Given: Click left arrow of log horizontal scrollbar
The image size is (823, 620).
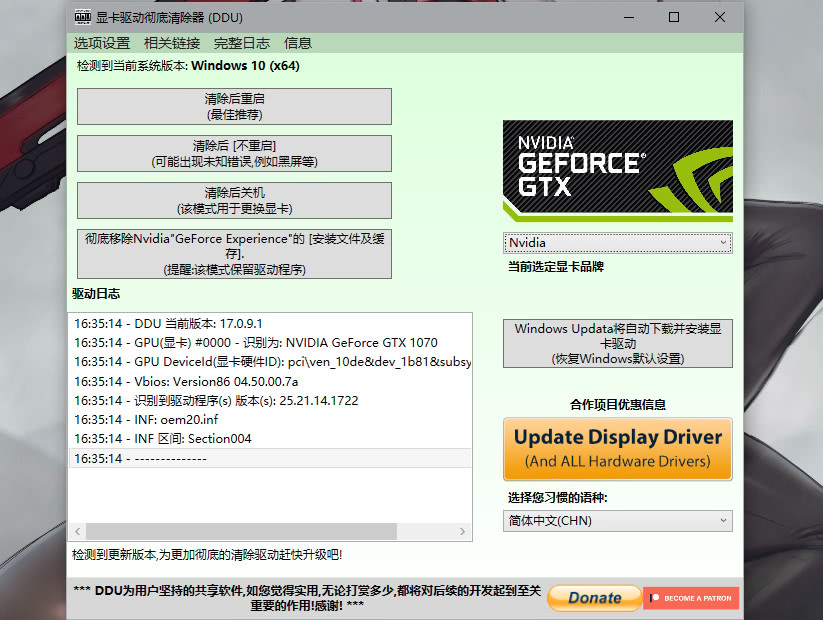Looking at the screenshot, I should [78, 531].
